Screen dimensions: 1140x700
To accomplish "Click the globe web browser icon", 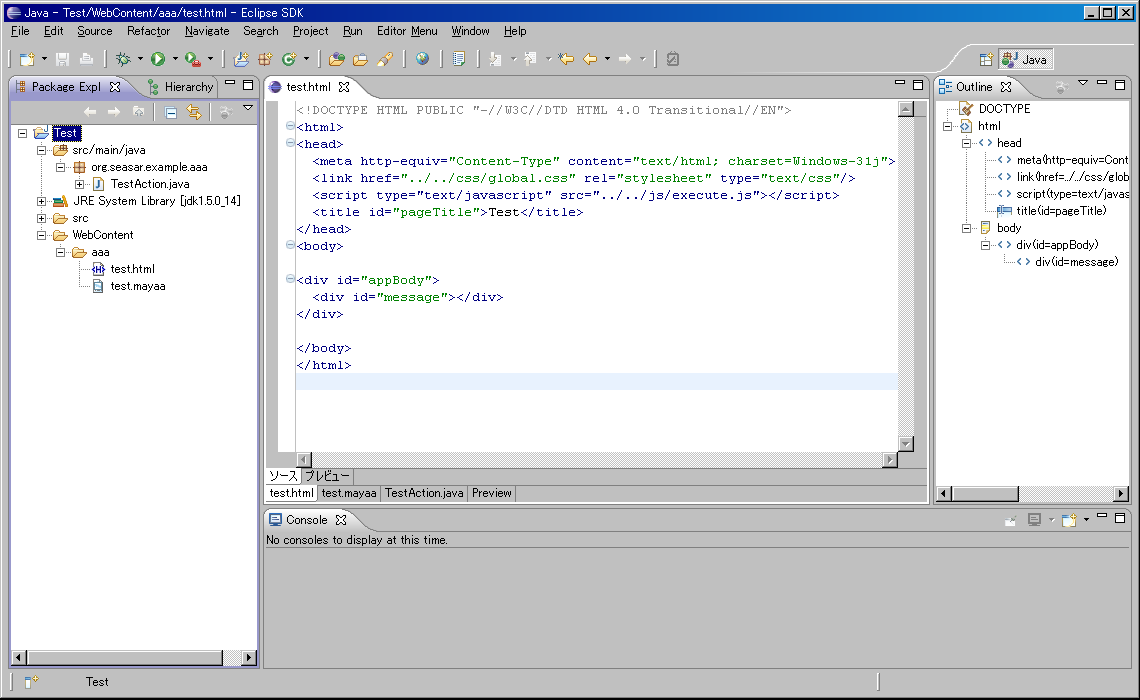I will [422, 59].
